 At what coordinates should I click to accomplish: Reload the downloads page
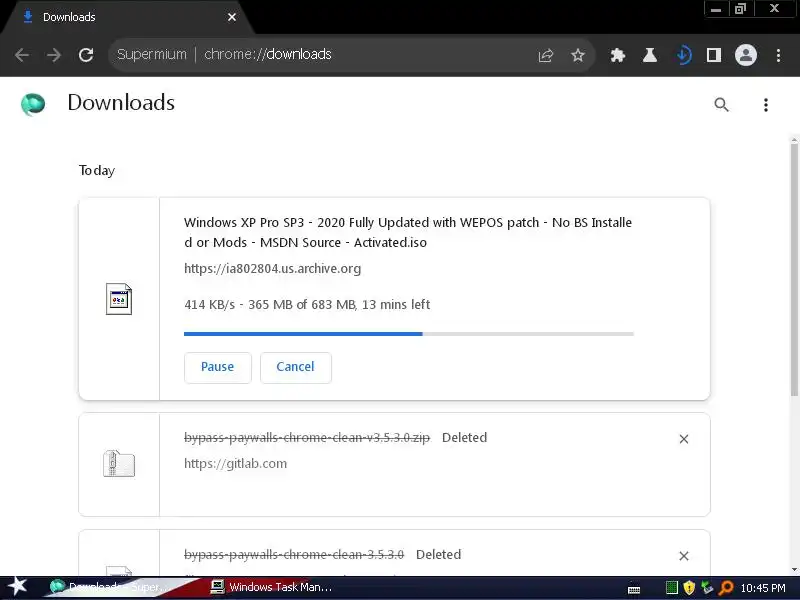[86, 55]
